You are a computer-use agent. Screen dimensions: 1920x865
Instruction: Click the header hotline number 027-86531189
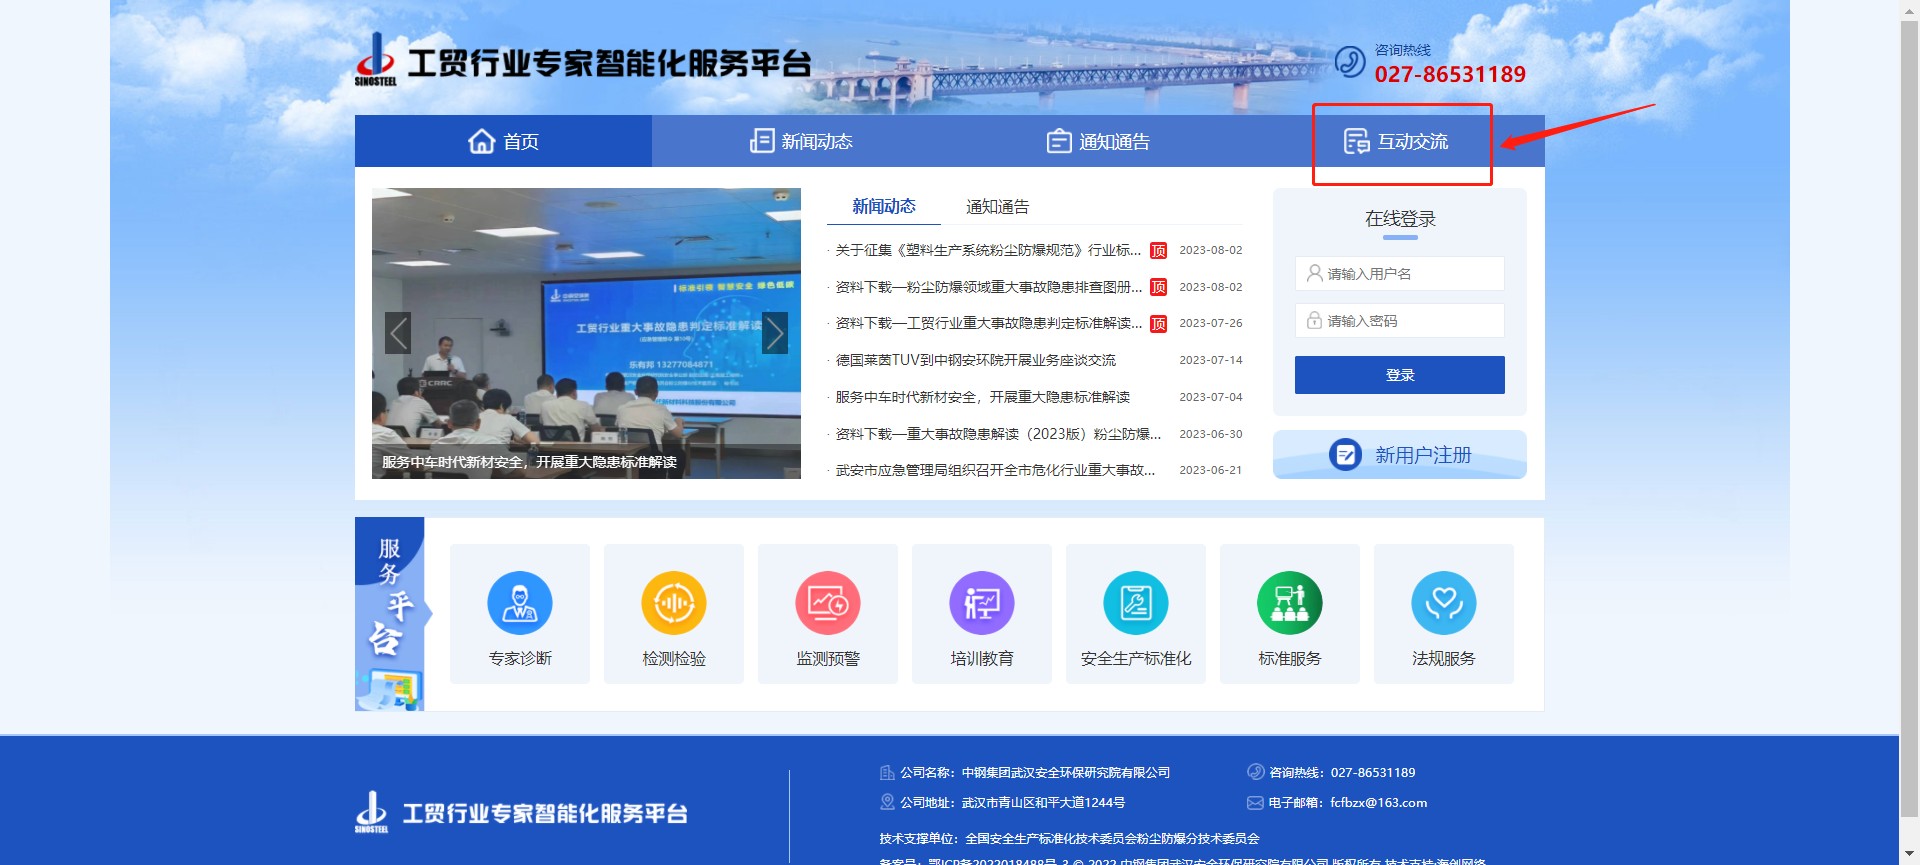1450,74
